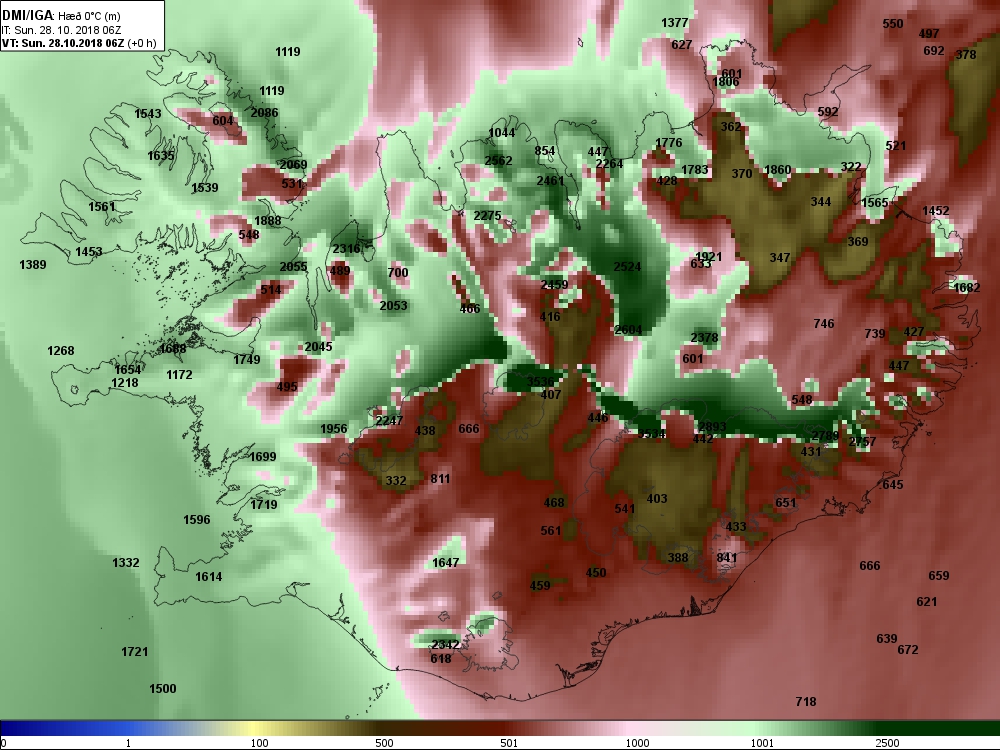Click the map value 1500
The image size is (1000, 750).
coord(163,689)
